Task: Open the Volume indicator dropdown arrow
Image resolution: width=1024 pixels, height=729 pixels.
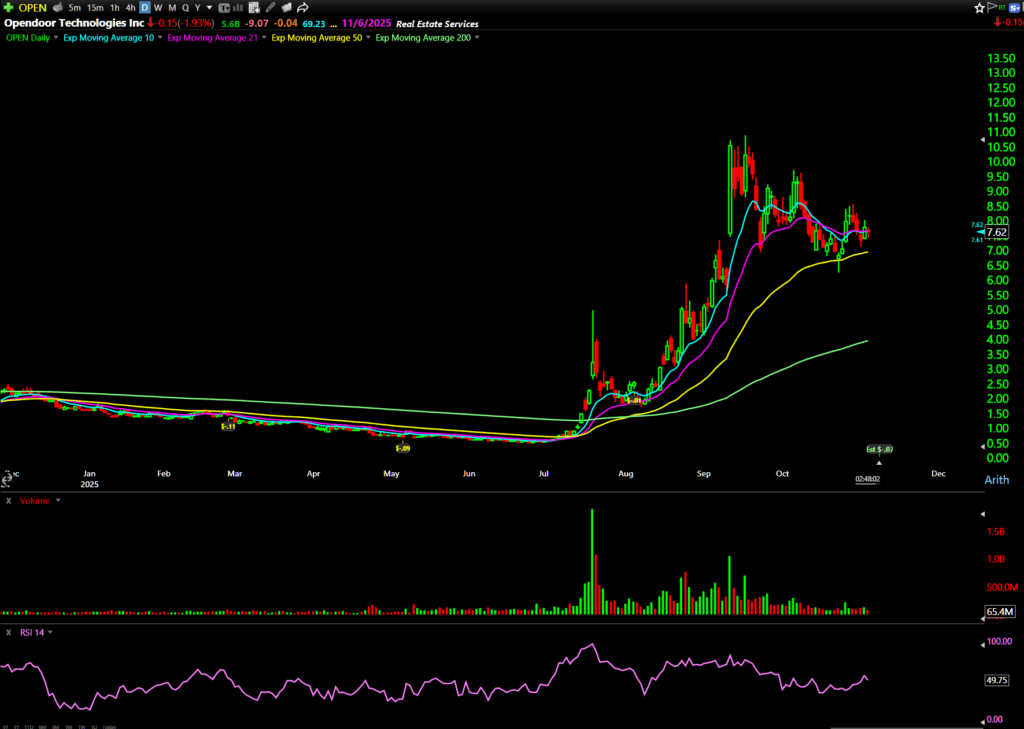Action: pos(58,500)
